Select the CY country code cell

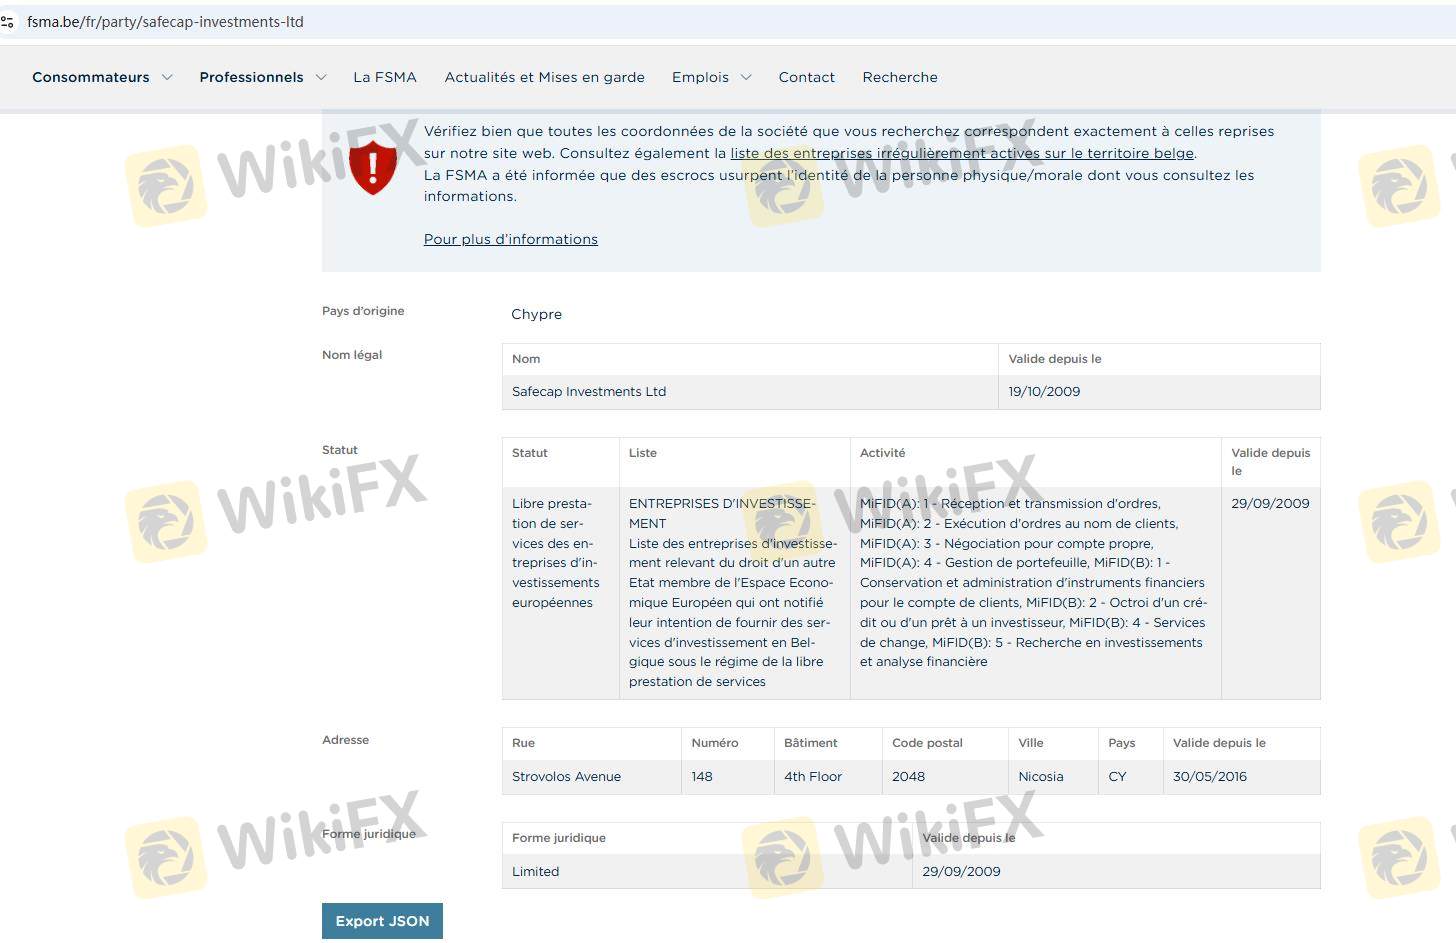click(1131, 777)
